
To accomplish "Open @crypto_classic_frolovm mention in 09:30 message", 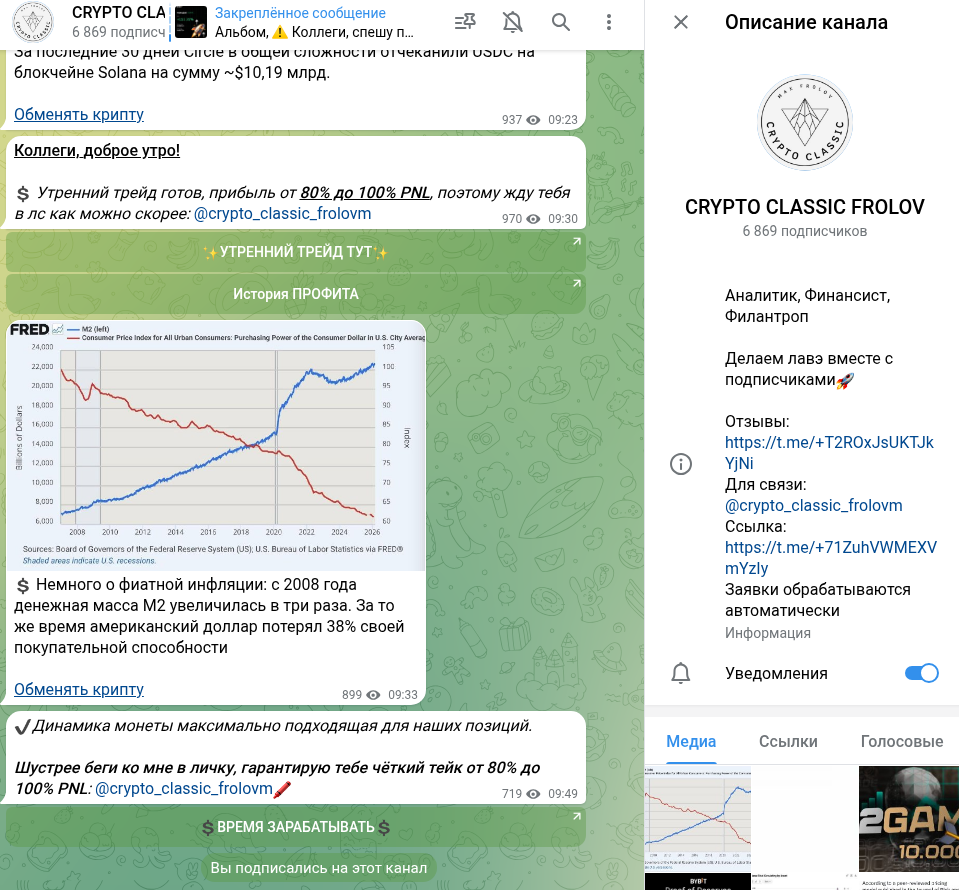I will click(x=283, y=213).
